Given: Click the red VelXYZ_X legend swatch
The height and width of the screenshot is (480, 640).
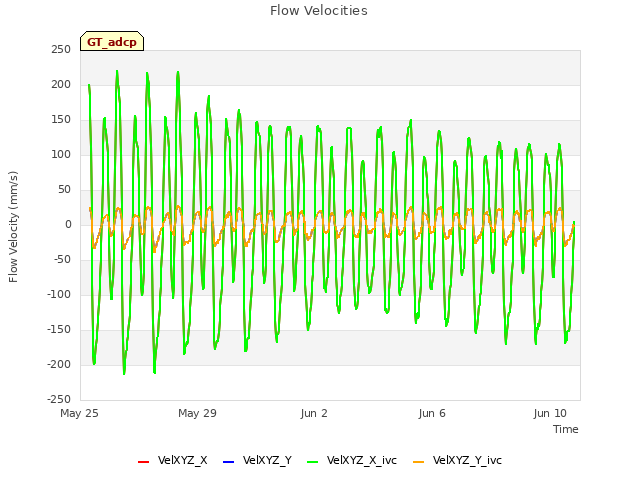Looking at the screenshot, I should click(143, 462).
